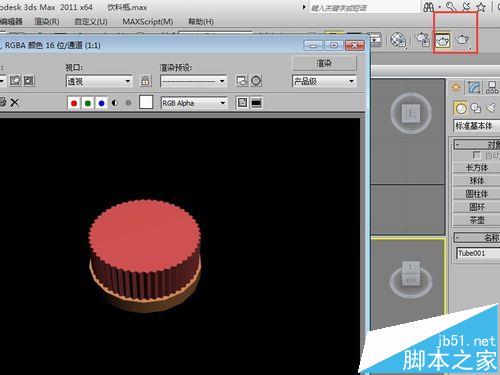Create a 长方体 box primitive
The image size is (500, 375).
(477, 168)
